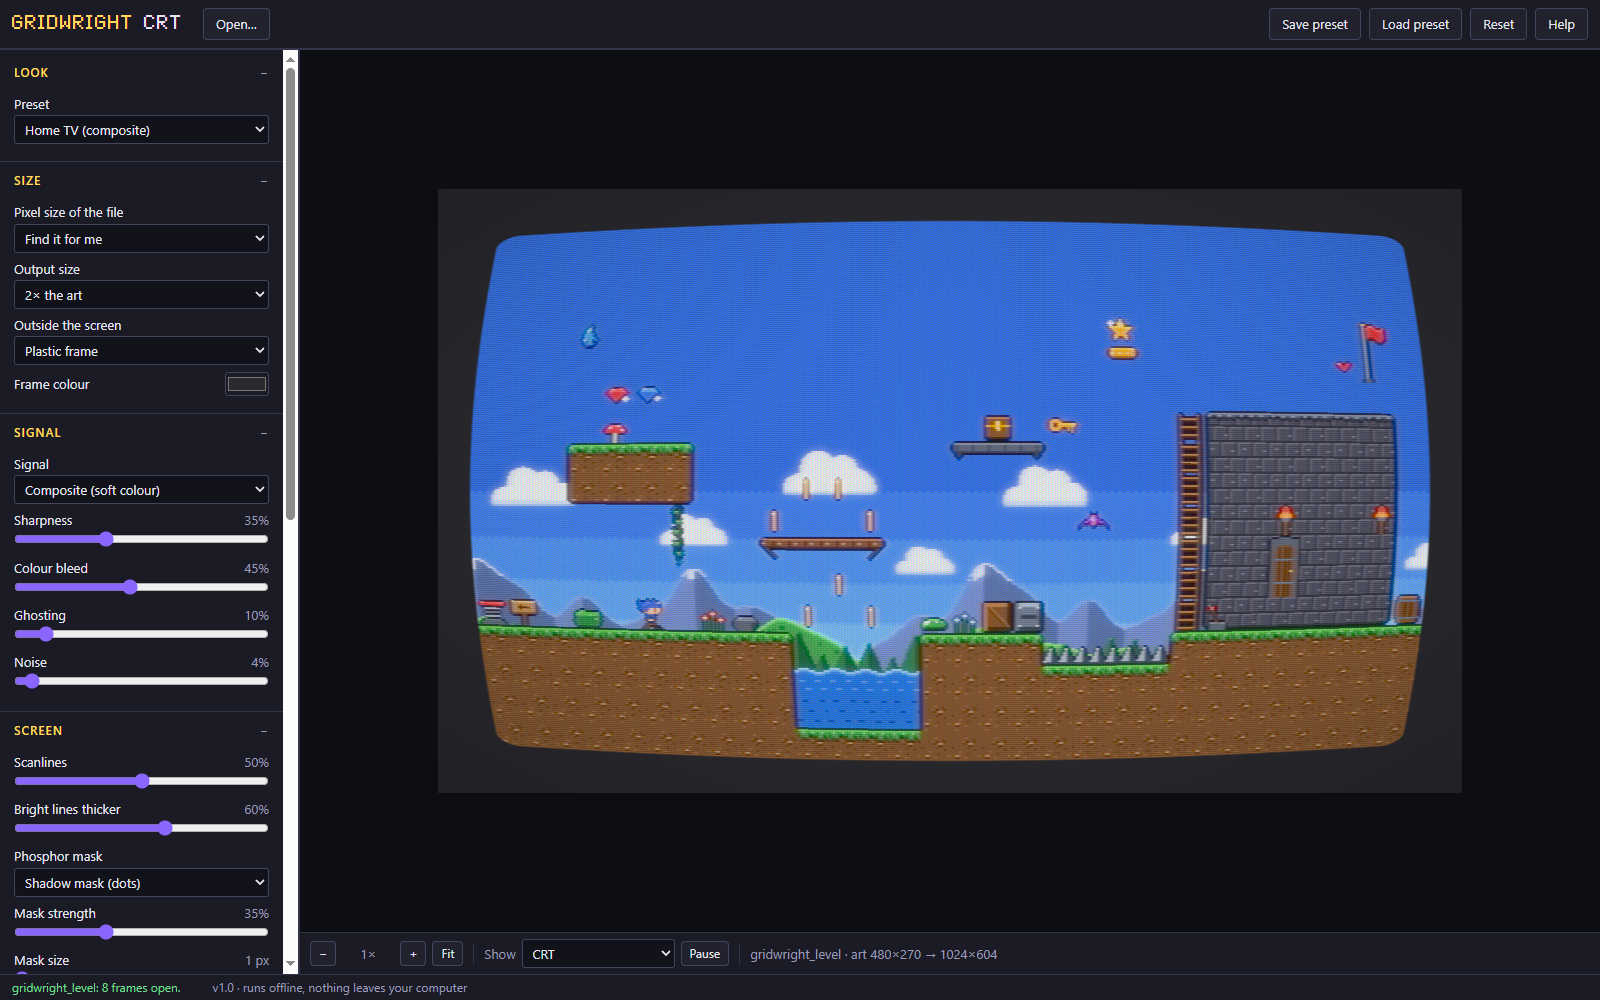This screenshot has width=1600, height=1000.
Task: Click the CRT preview image
Action: pyautogui.click(x=950, y=491)
